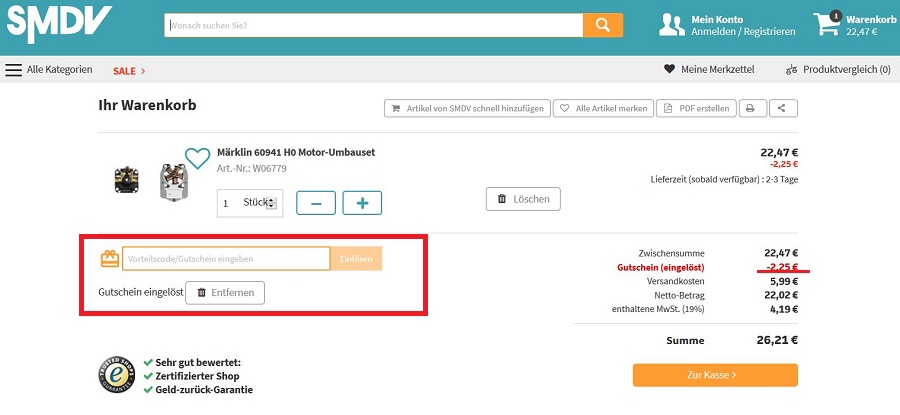Viewport: 900px width, 415px height.
Task: Focus the 'Wonach suchen Sie?' search field
Action: (374, 25)
